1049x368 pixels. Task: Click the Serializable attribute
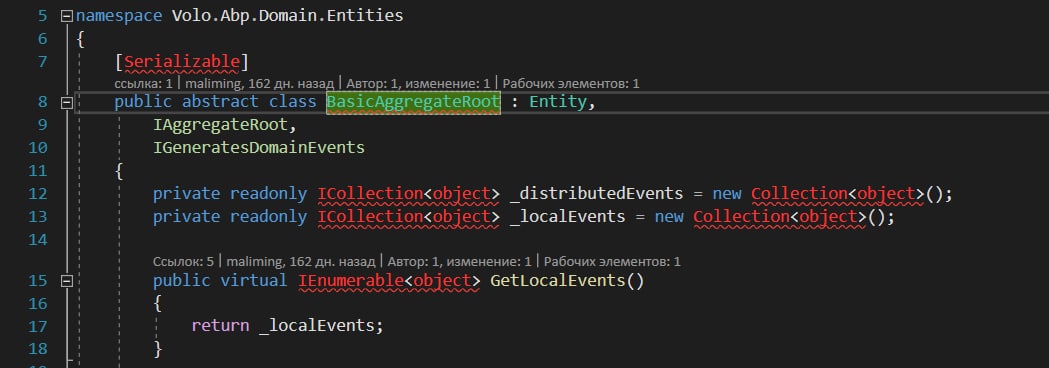[x=181, y=63]
